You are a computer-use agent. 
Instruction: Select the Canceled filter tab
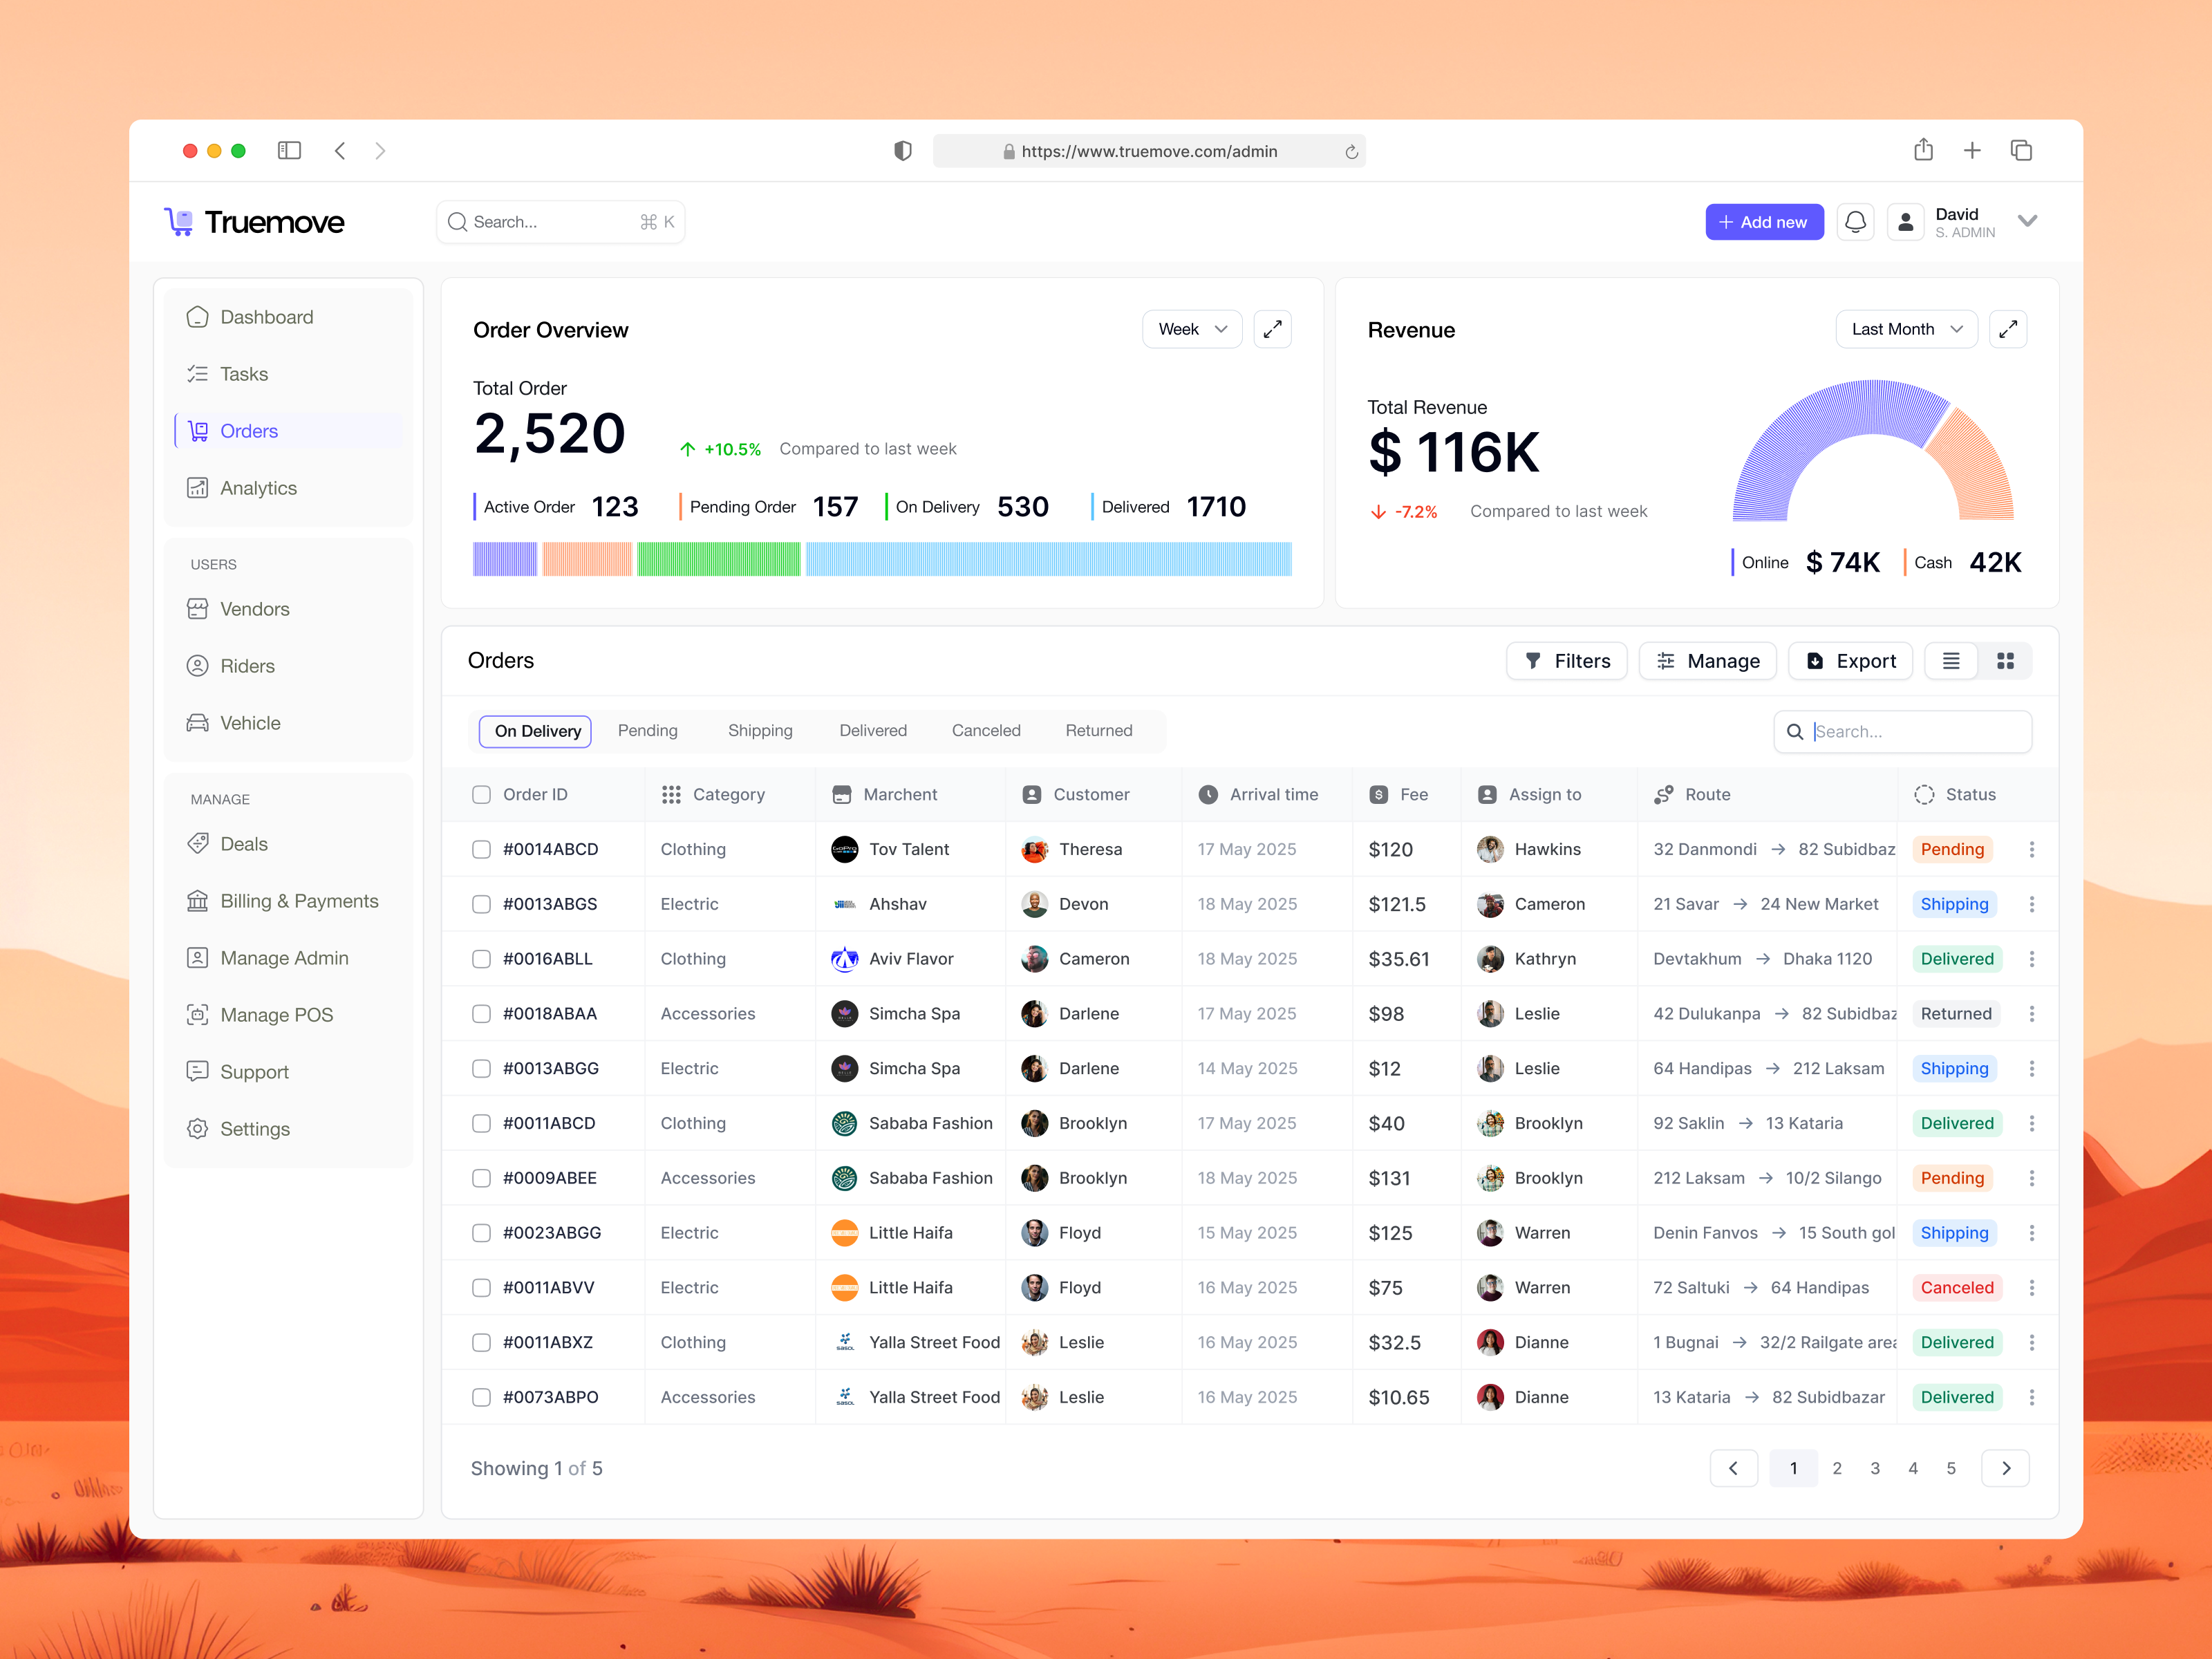(x=986, y=730)
